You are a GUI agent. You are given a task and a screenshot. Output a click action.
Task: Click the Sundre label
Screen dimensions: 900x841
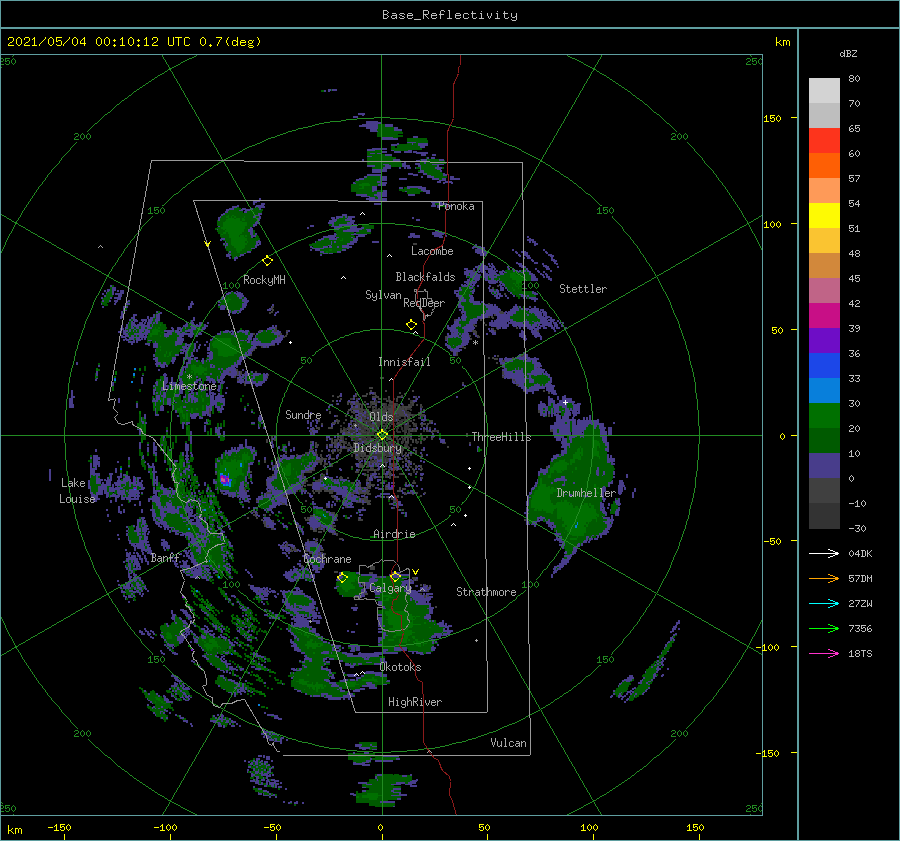pyautogui.click(x=303, y=414)
